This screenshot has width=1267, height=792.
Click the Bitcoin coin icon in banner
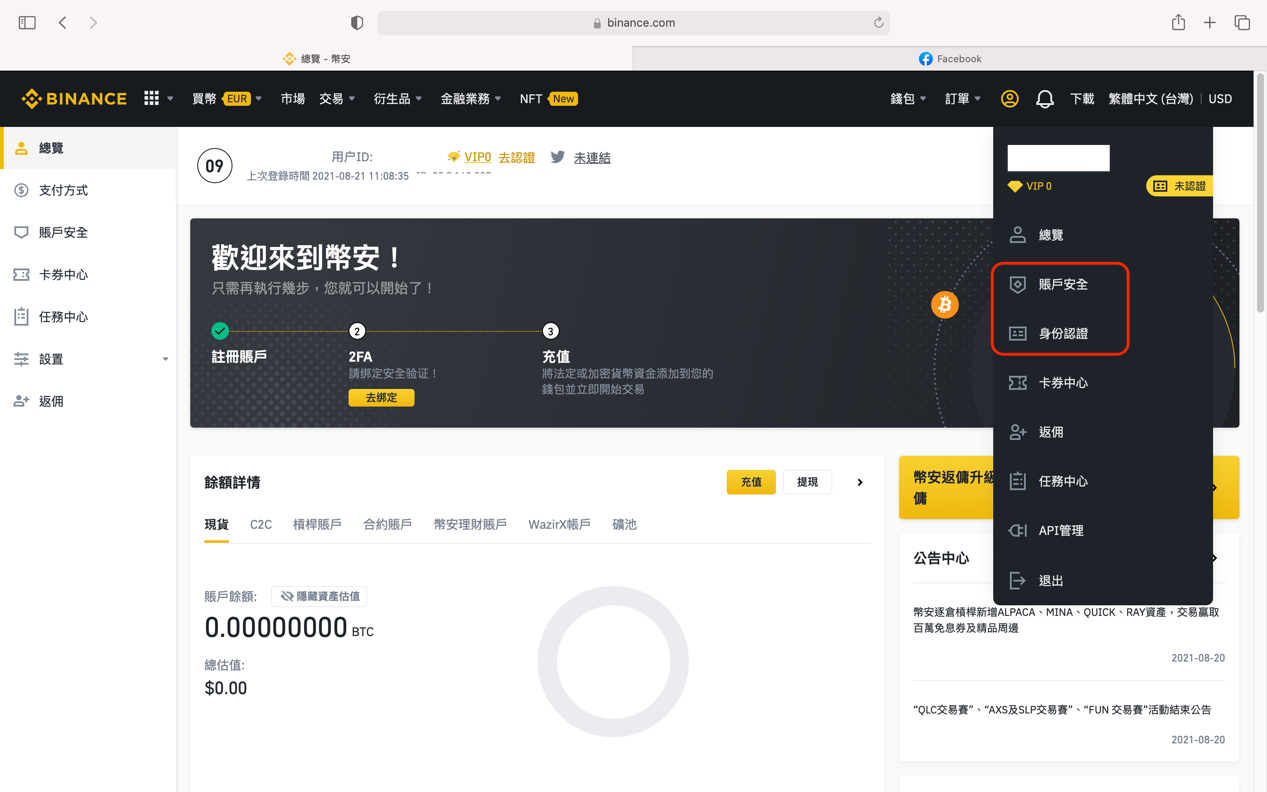tap(945, 305)
